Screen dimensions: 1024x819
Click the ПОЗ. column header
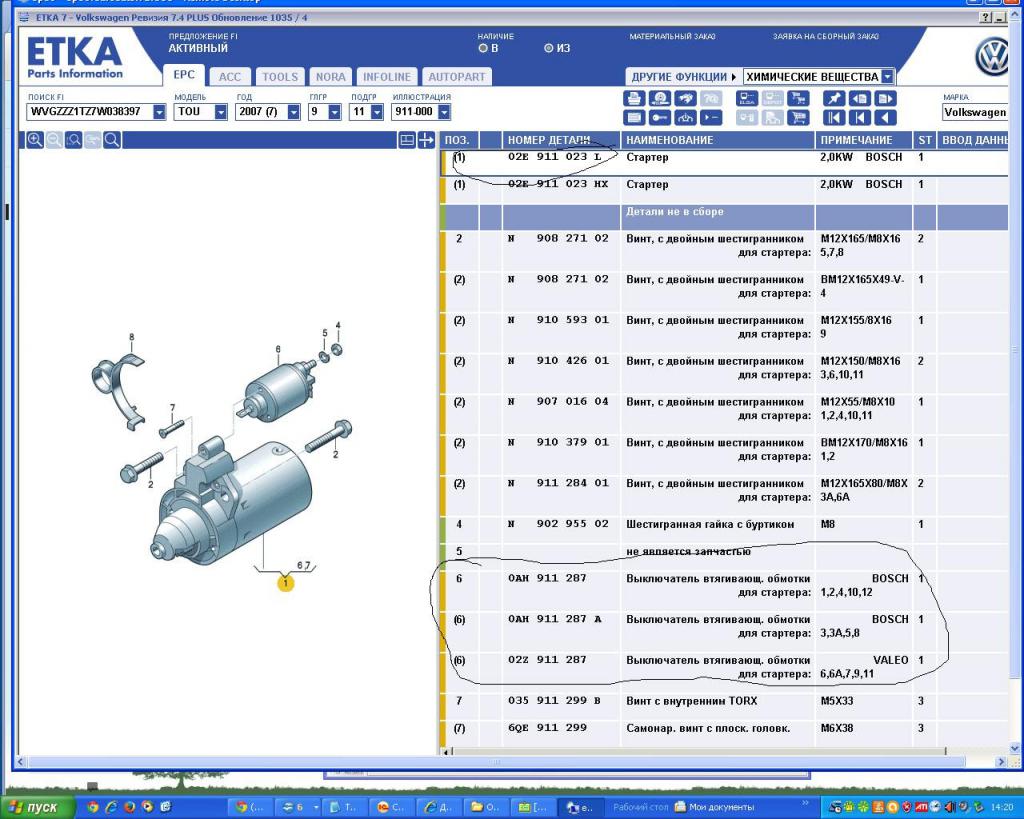[460, 140]
